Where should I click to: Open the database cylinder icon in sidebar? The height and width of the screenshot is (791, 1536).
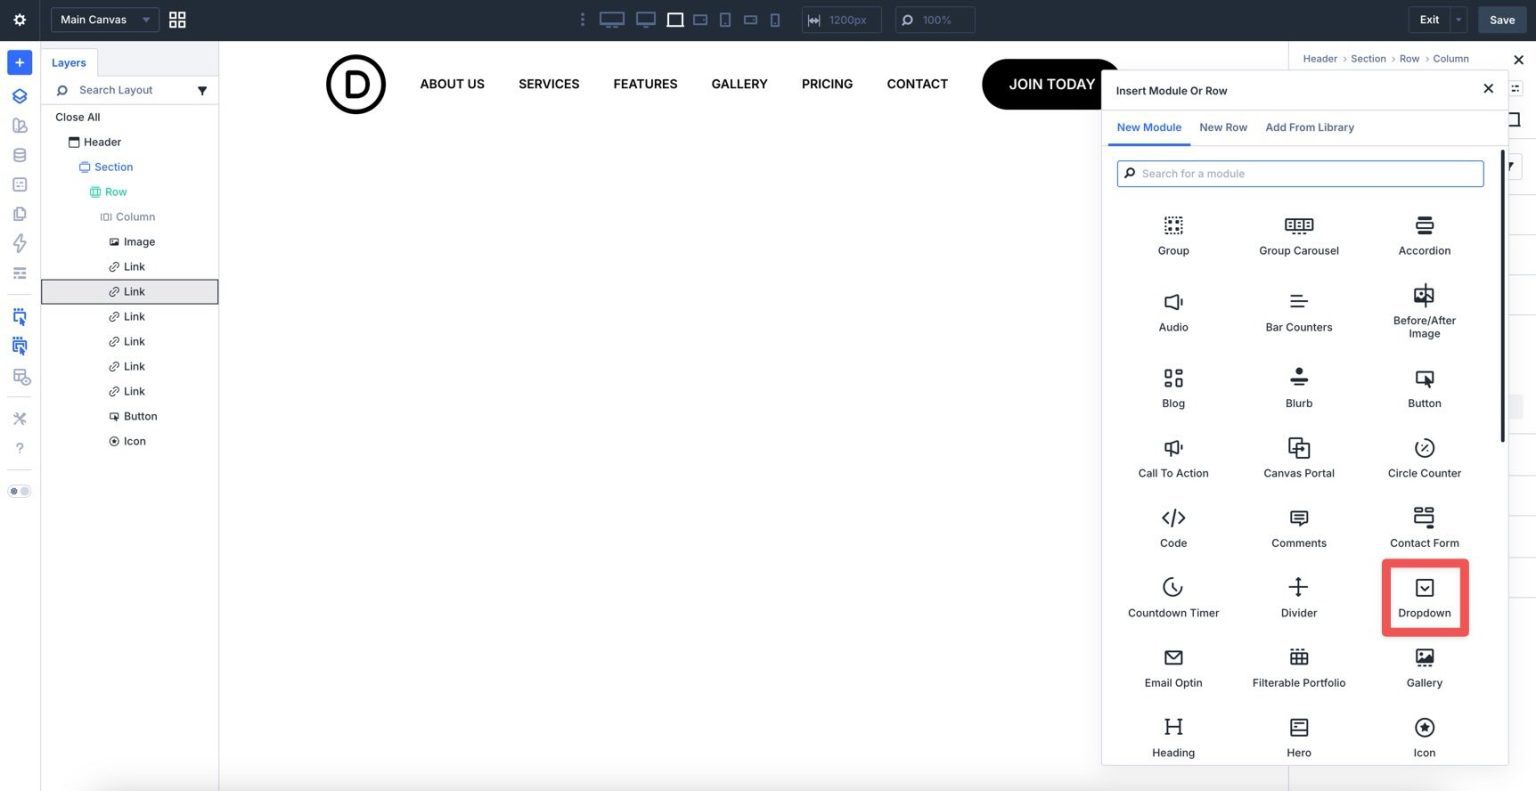(19, 155)
